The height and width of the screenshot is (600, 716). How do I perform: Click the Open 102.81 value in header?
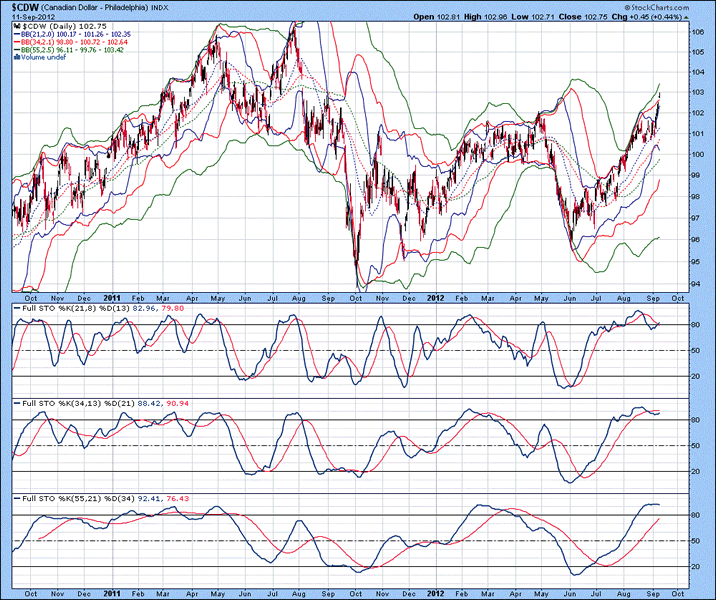[x=437, y=17]
